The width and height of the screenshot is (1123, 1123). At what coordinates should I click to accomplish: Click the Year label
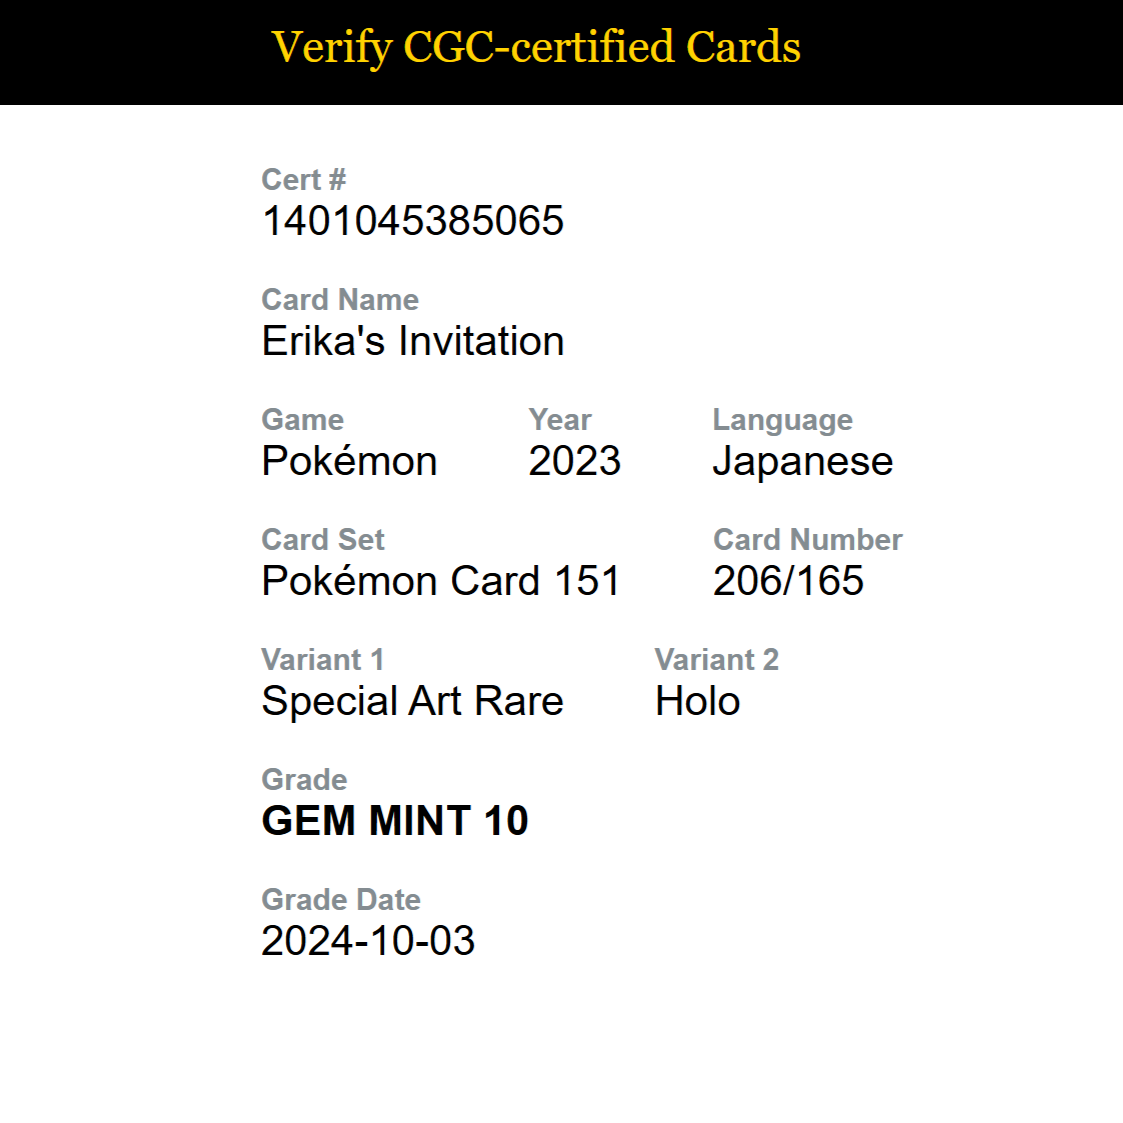(560, 420)
